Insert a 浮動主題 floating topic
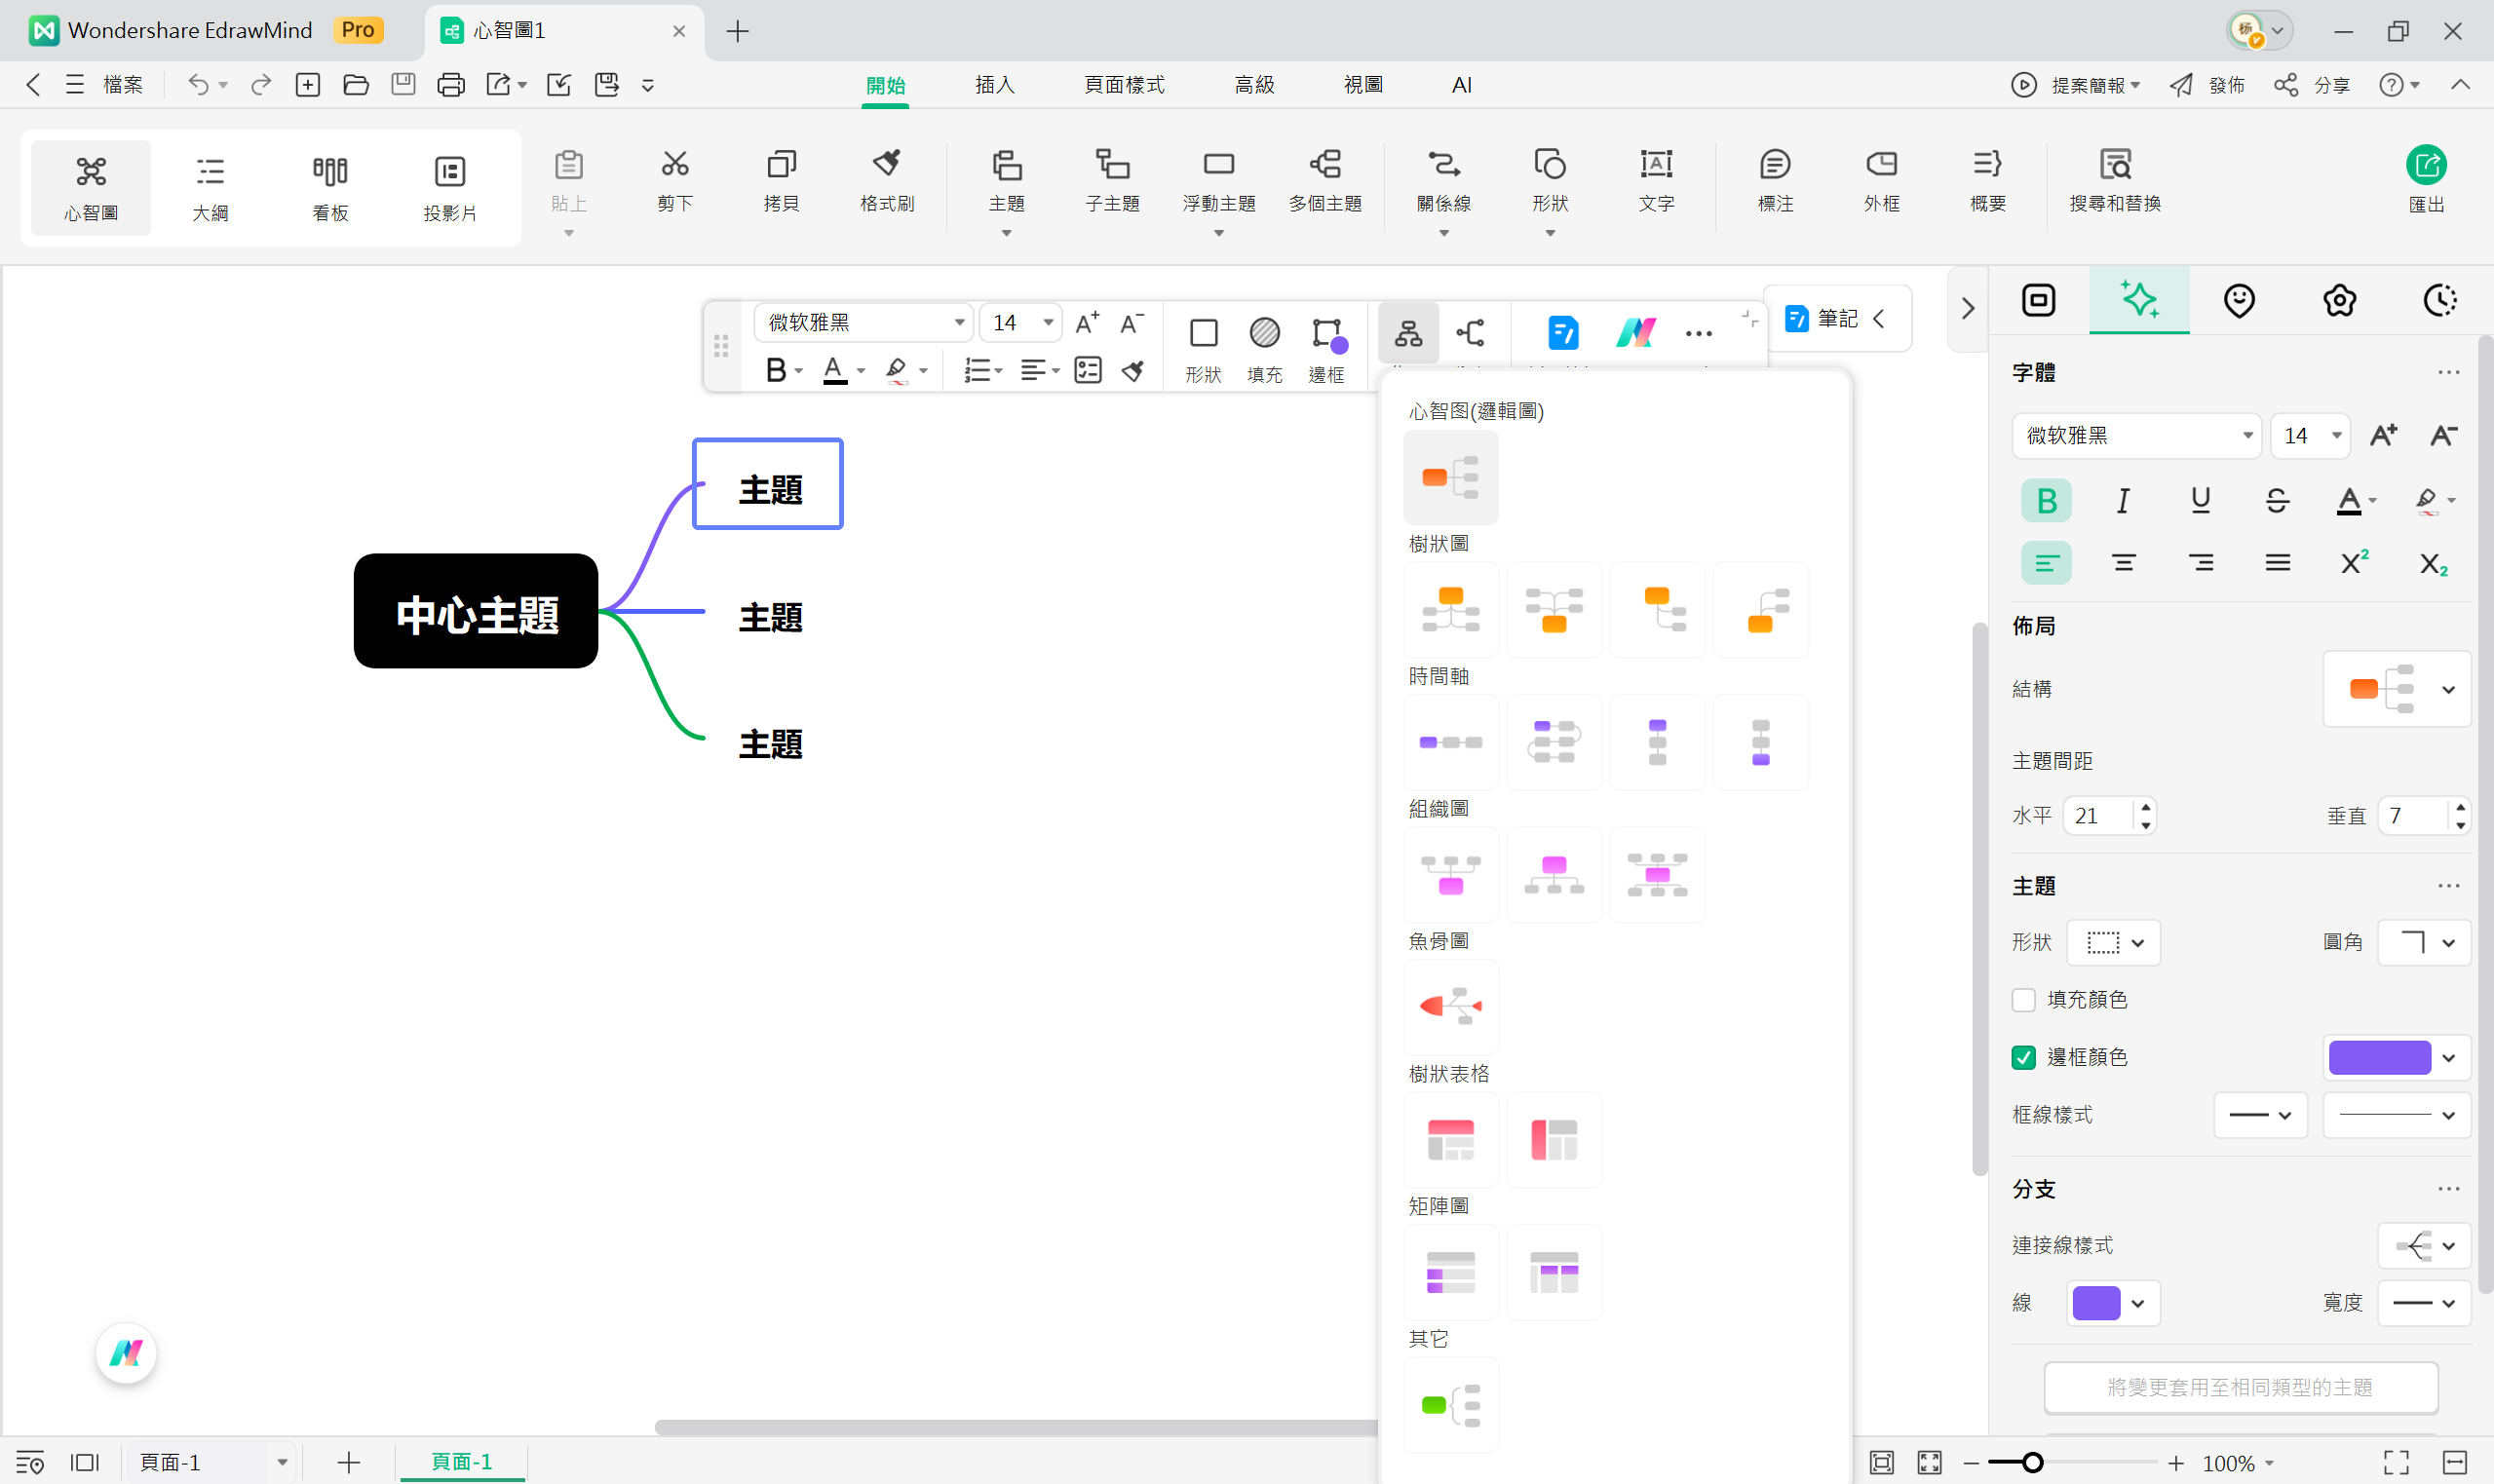This screenshot has height=1484, width=2494. point(1217,185)
